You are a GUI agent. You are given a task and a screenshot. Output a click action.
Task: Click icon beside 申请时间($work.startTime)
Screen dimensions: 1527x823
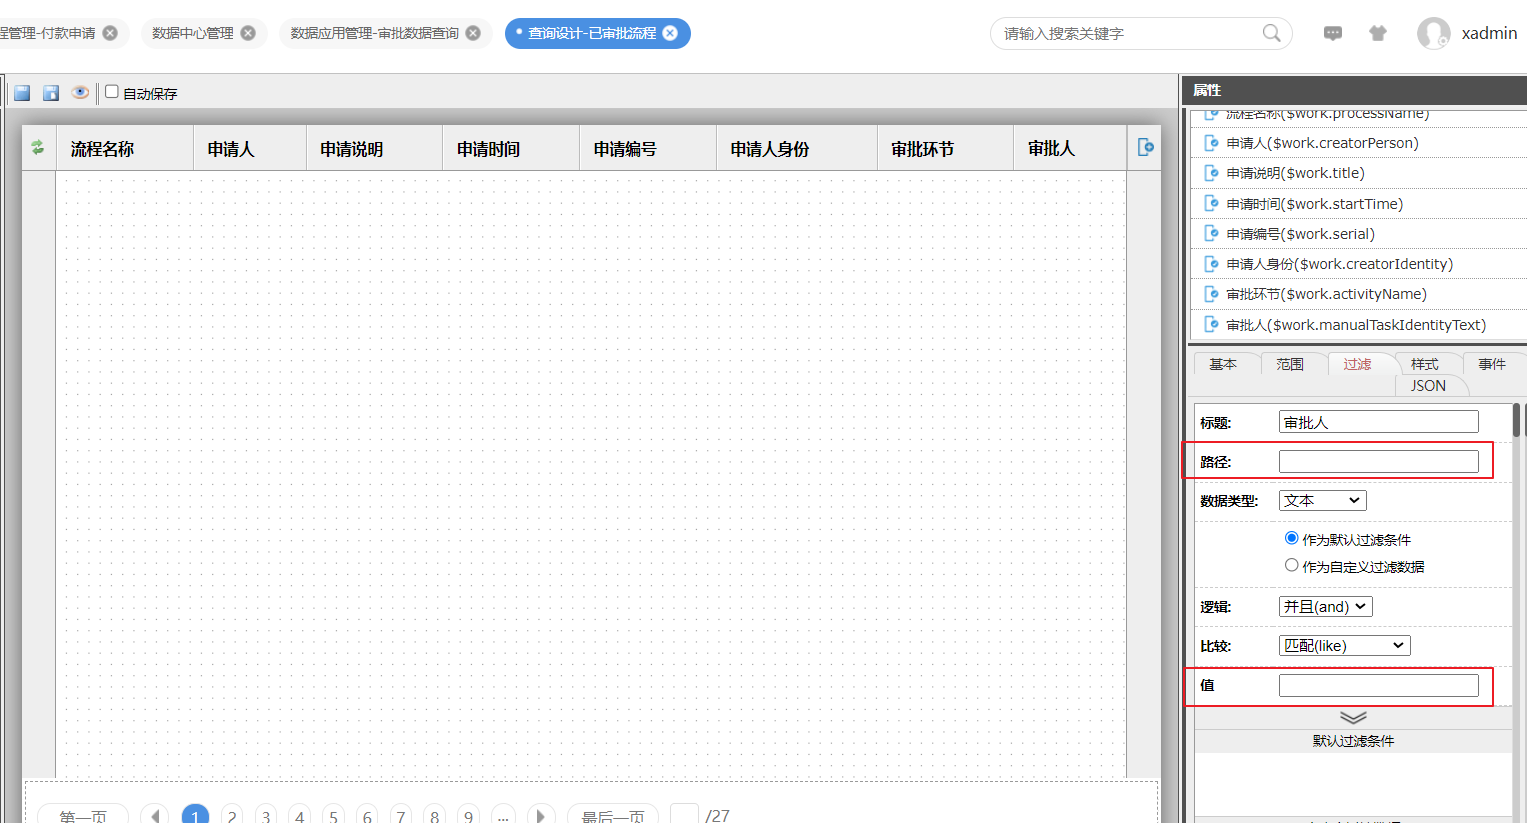[1212, 204]
